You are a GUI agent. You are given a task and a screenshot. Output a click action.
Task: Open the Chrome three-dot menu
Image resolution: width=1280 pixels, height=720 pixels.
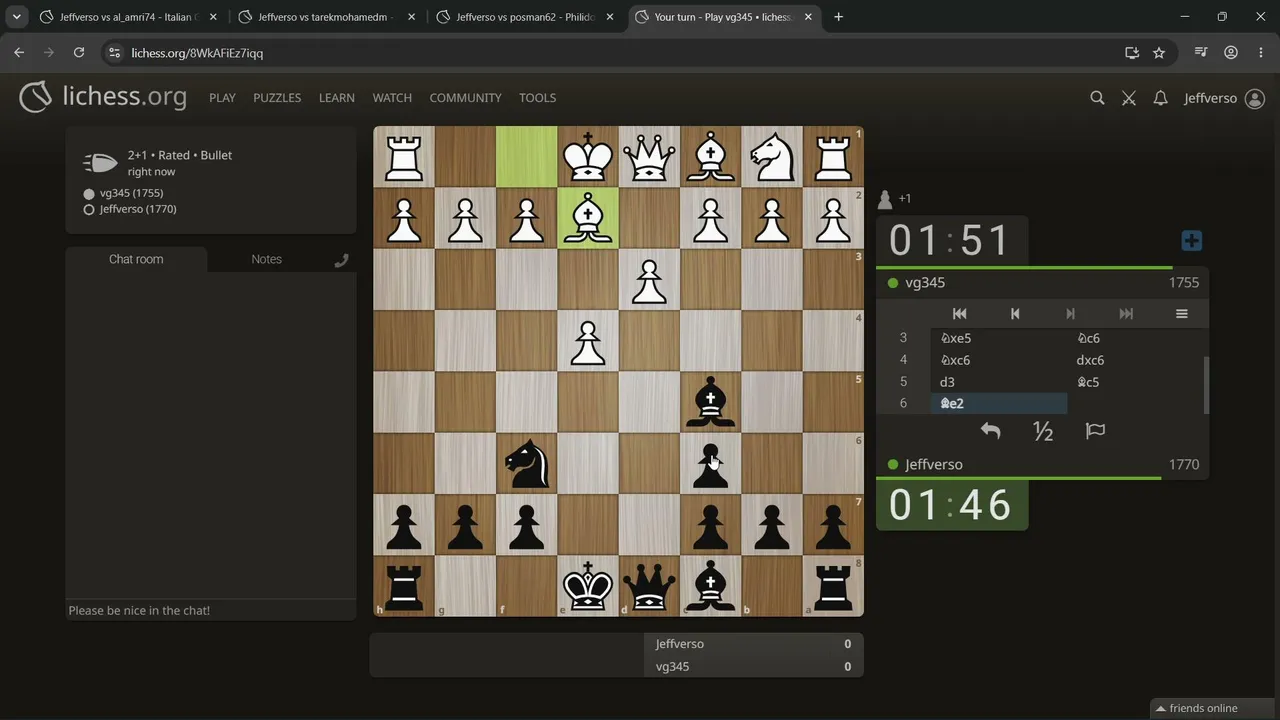tap(1261, 53)
